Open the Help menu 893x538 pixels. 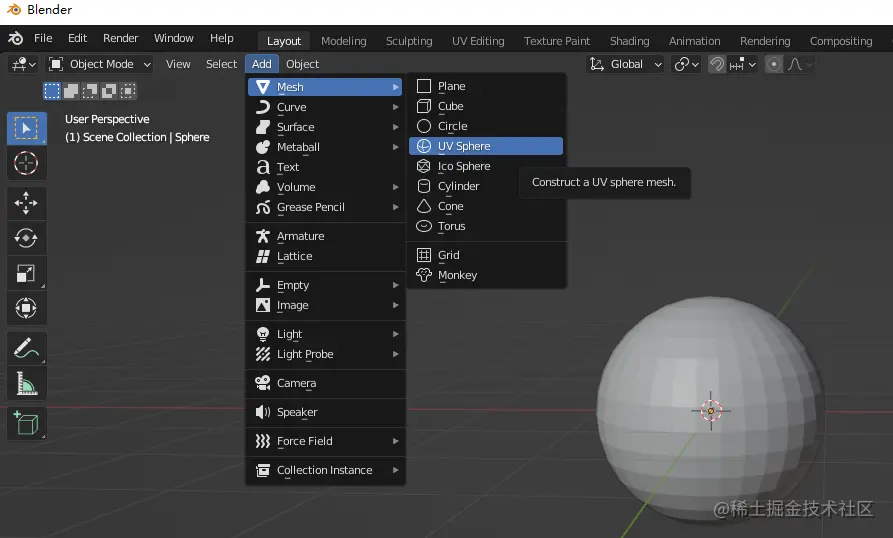(x=222, y=38)
